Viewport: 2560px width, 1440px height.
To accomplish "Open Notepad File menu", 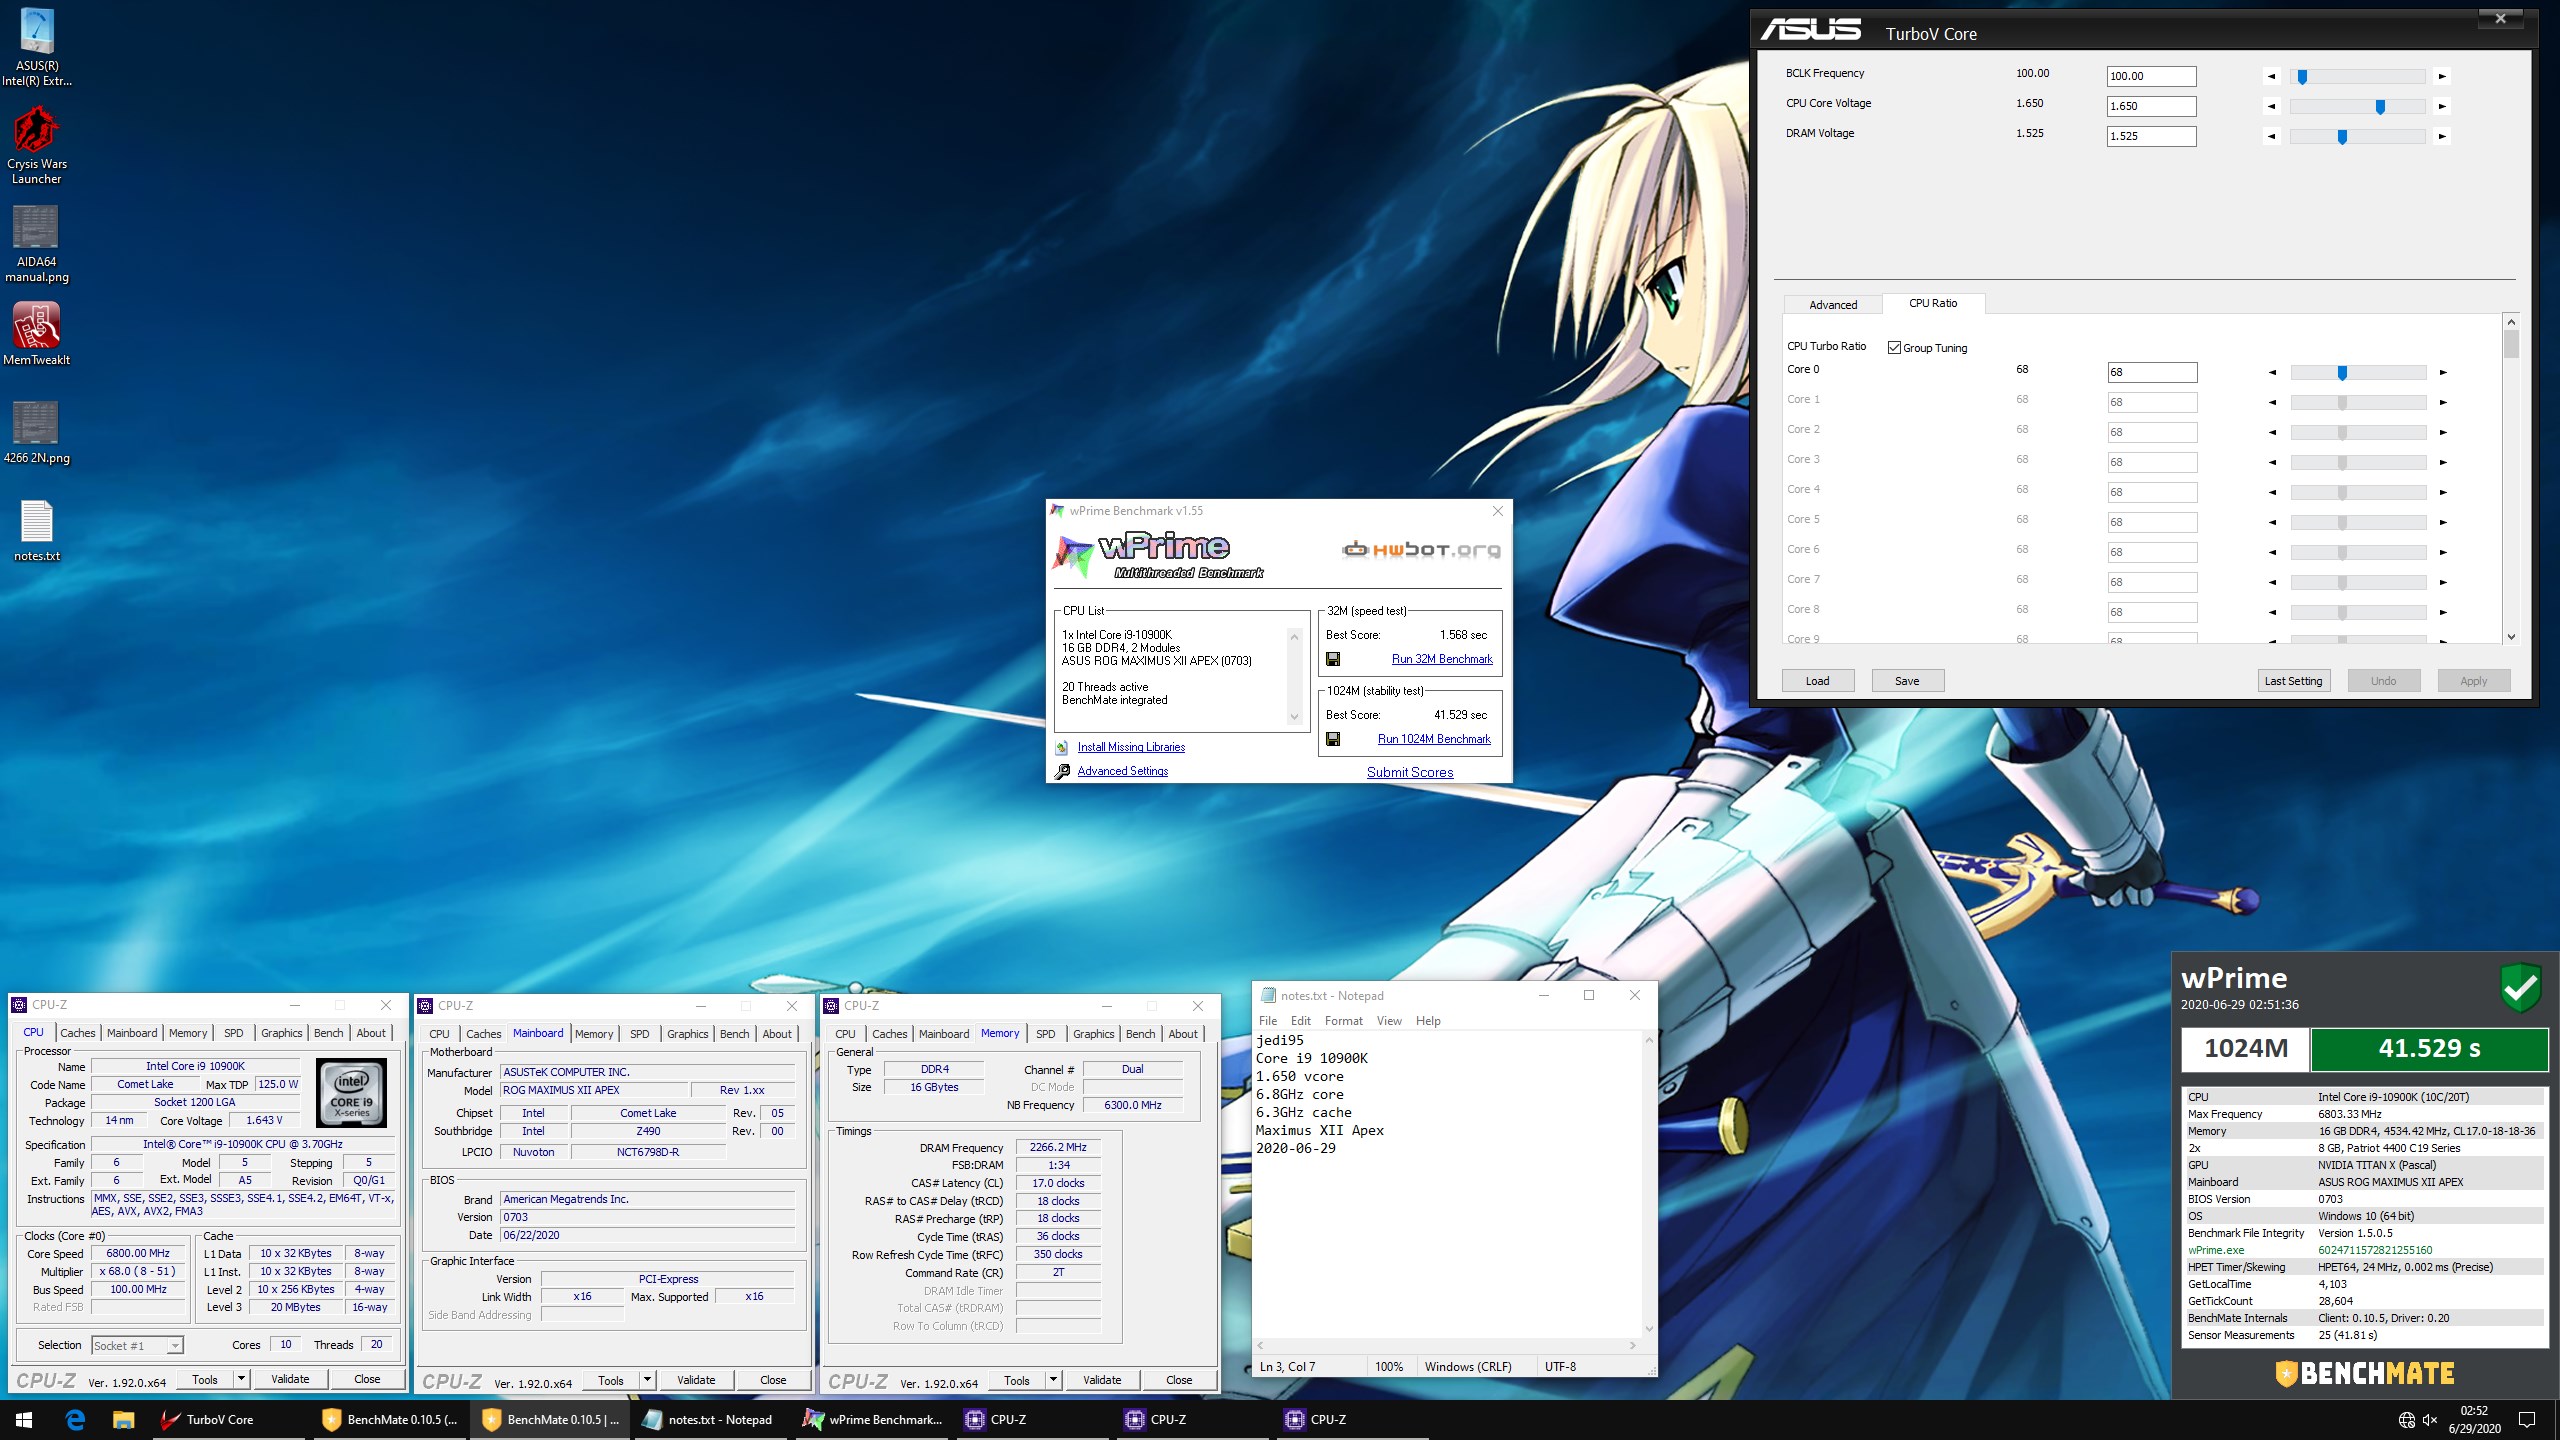I will click(1267, 1021).
